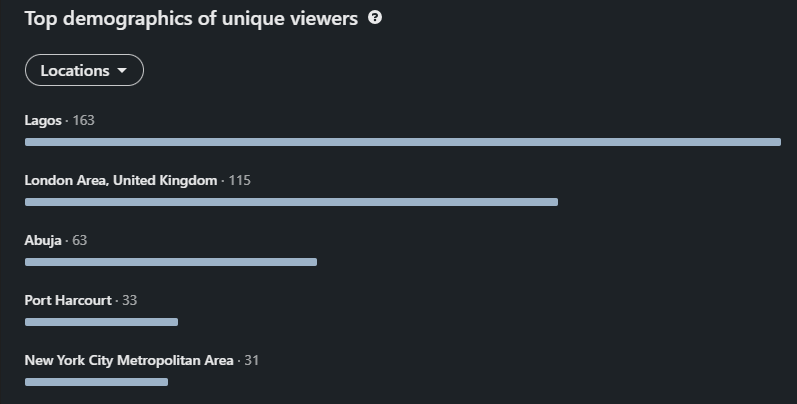Click the London Area viewers bar
797x404 pixels.
pyautogui.click(x=291, y=202)
